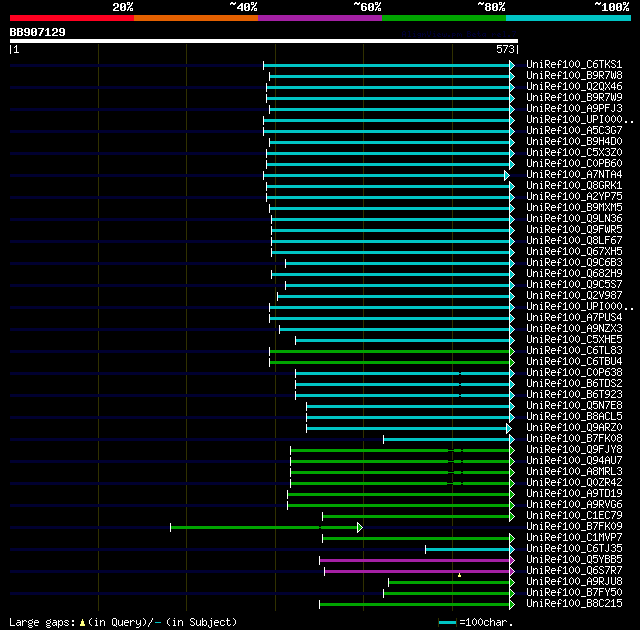The width and height of the screenshot is (640, 630).
Task: Select the query sequence name BB907129
Action: pyautogui.click(x=38, y=32)
